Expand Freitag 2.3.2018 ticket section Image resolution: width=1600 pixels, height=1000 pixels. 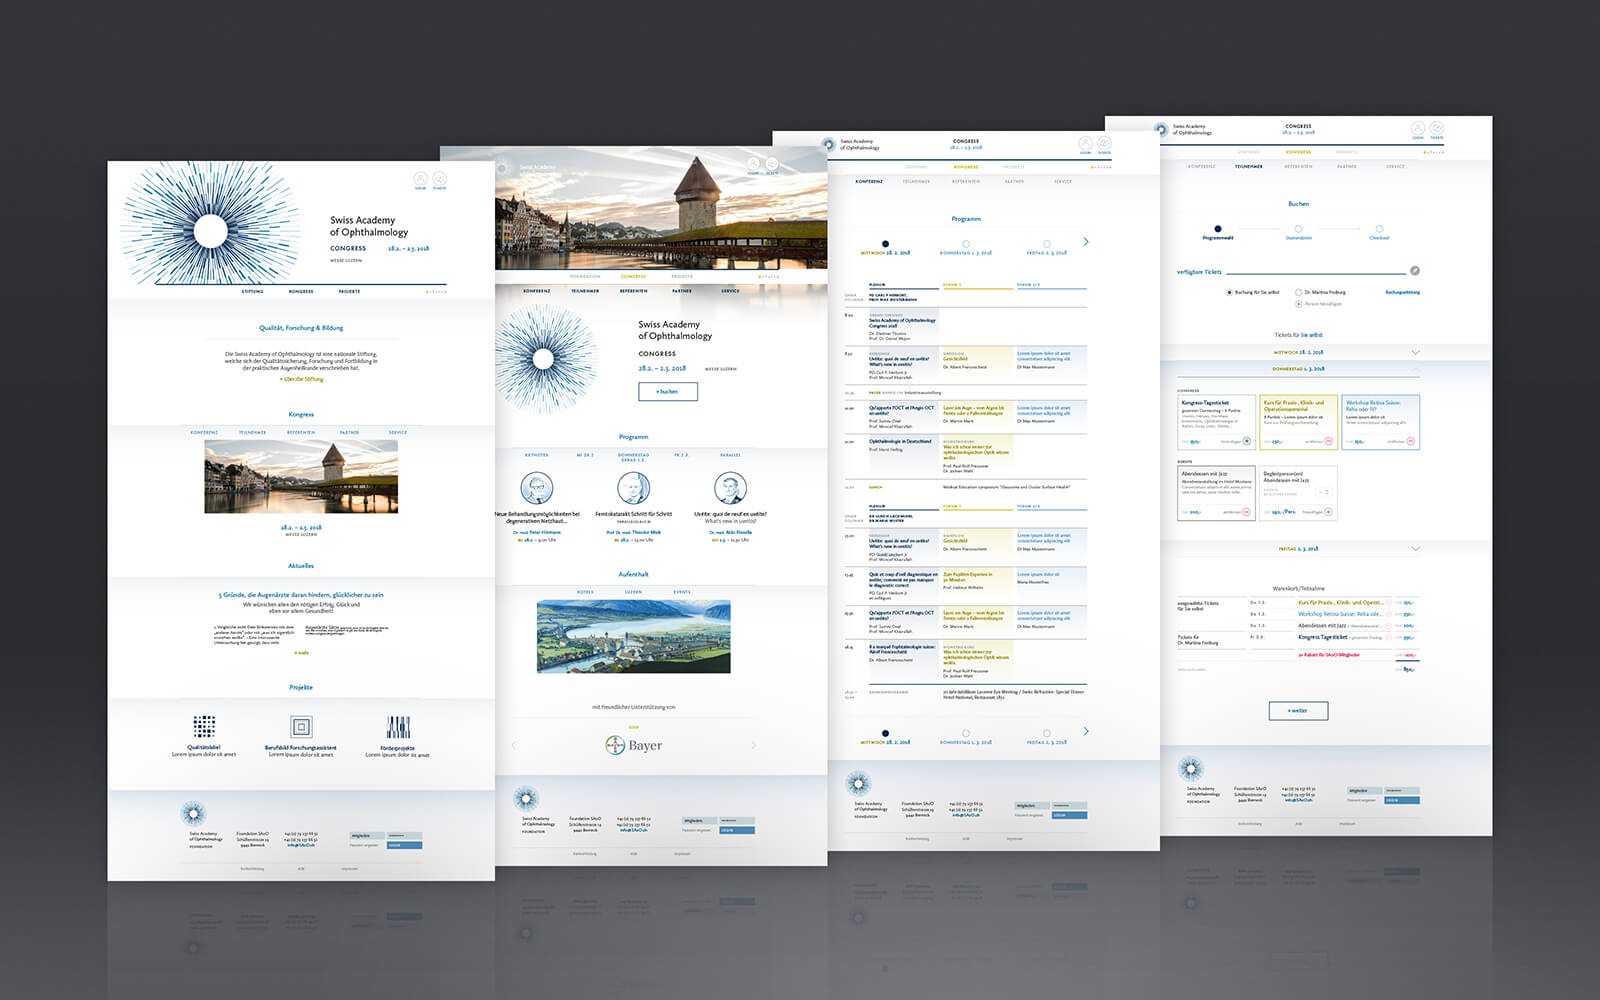point(1415,548)
